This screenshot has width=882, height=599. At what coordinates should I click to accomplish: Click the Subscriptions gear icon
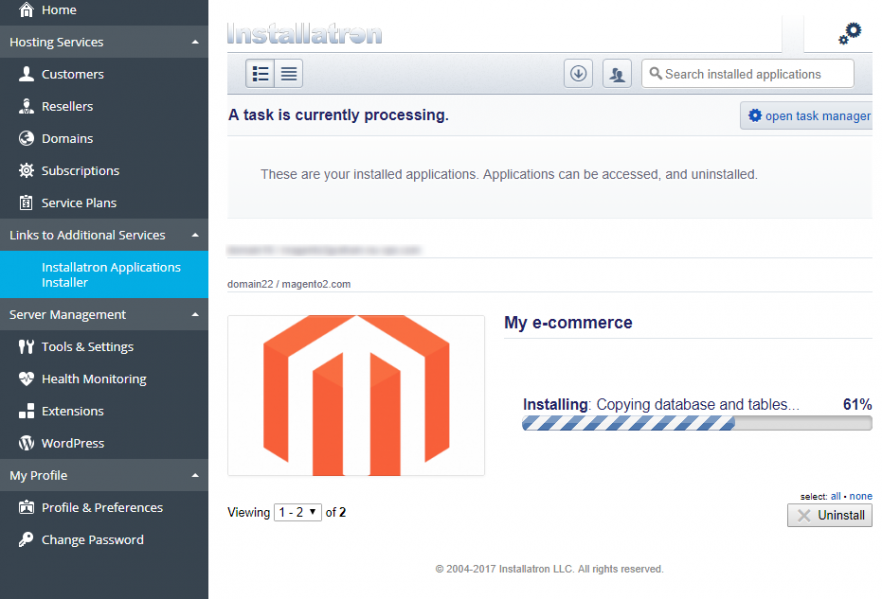[x=26, y=170]
